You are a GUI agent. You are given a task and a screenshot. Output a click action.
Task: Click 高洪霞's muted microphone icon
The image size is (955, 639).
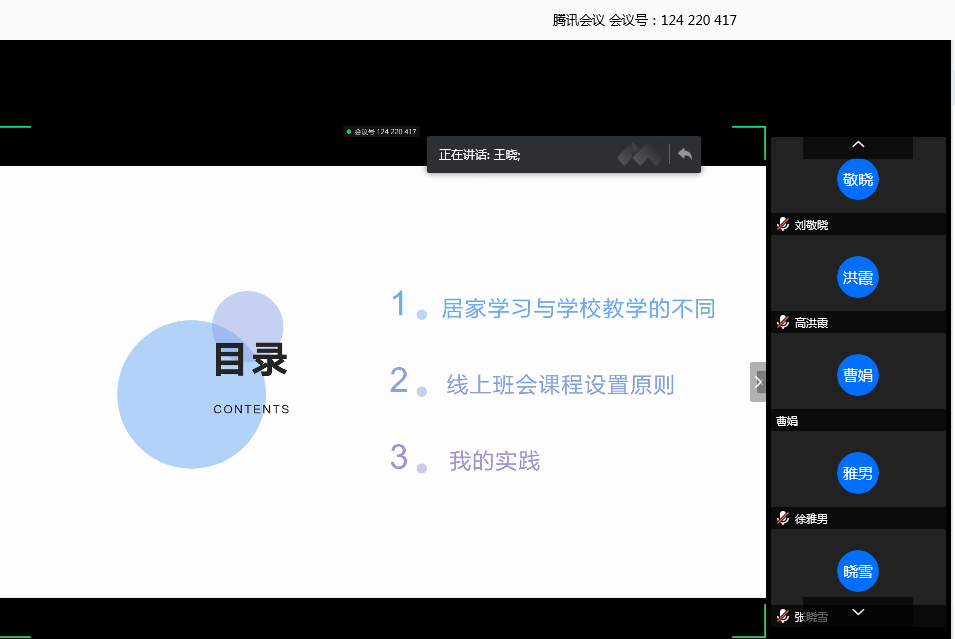(x=783, y=323)
